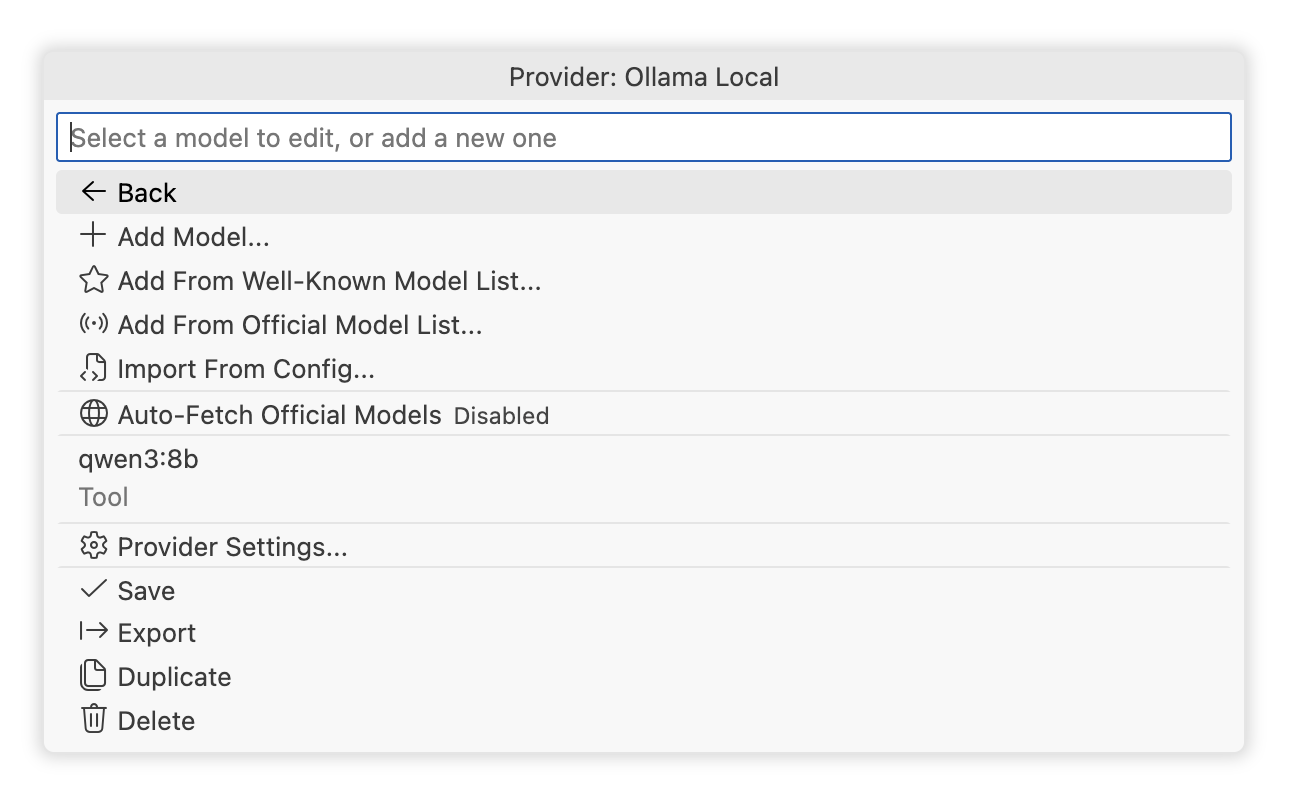Select Import From Config... entry
The width and height of the screenshot is (1290, 800).
tap(644, 369)
